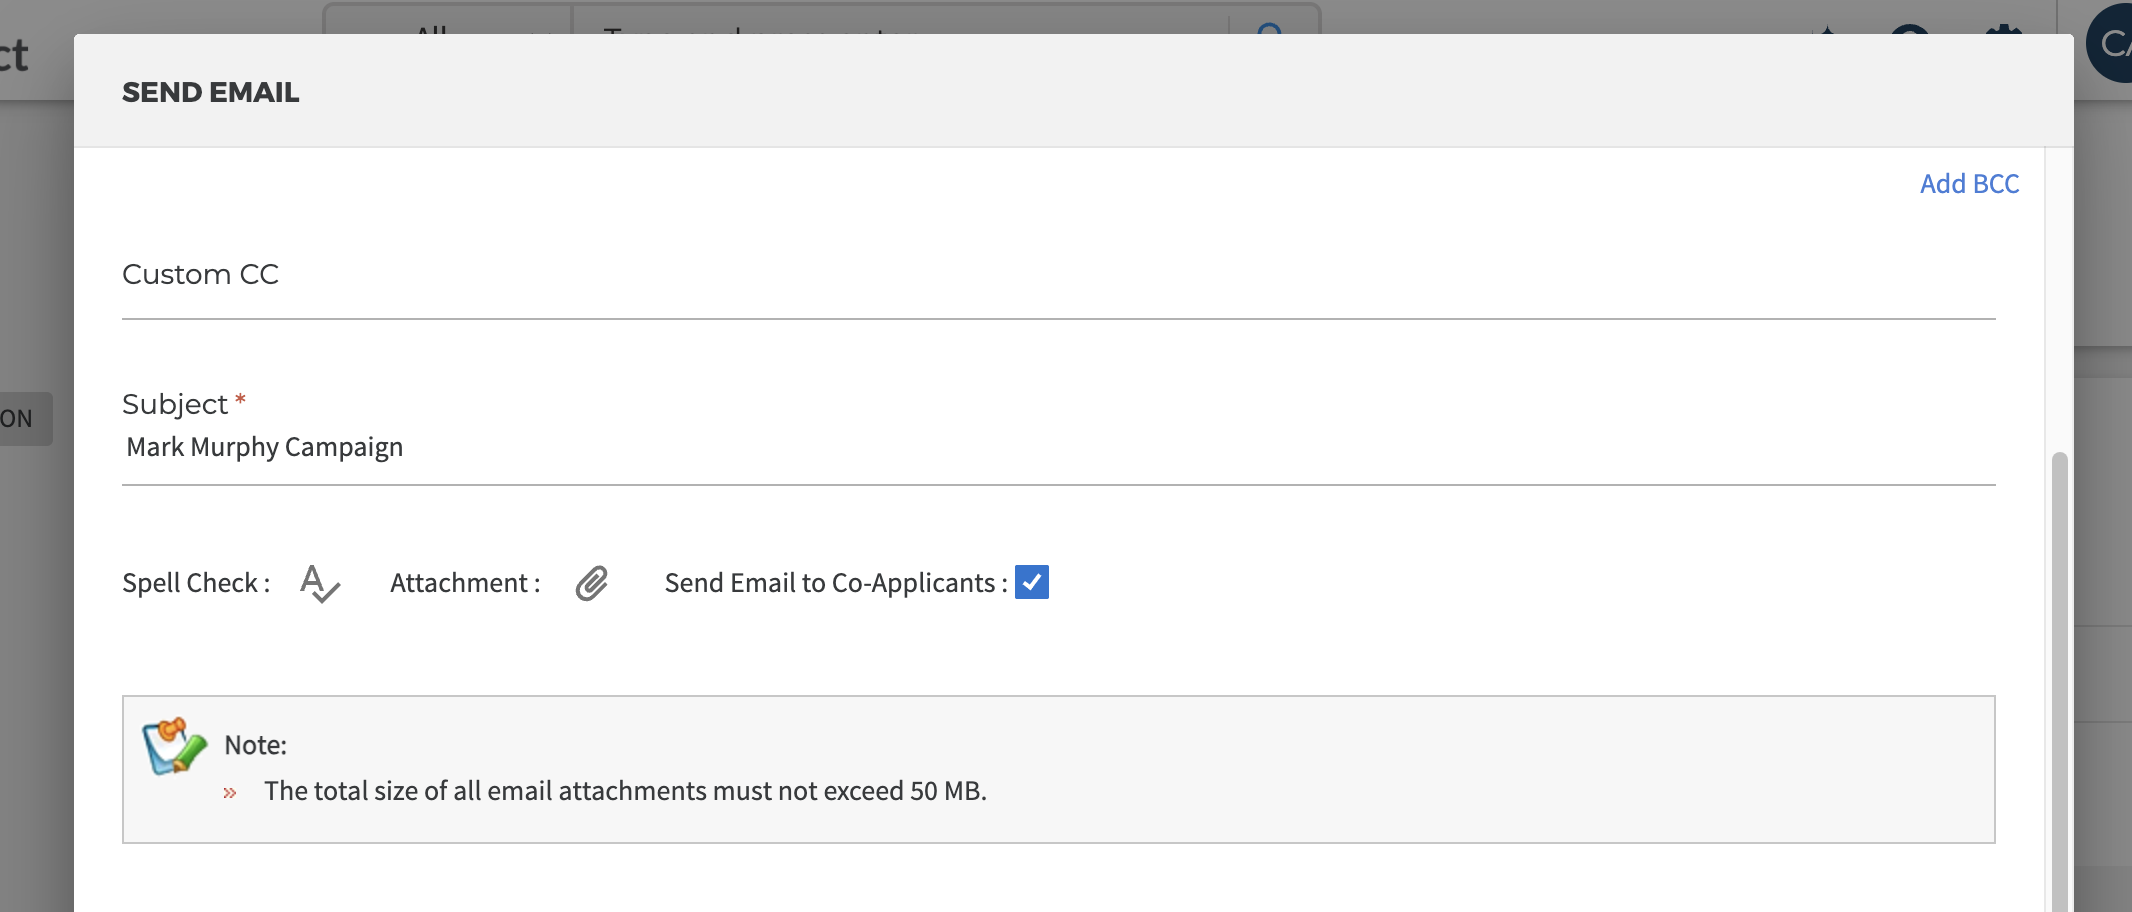The height and width of the screenshot is (912, 2132).
Task: Run Spell Check on the email
Action: tap(319, 583)
